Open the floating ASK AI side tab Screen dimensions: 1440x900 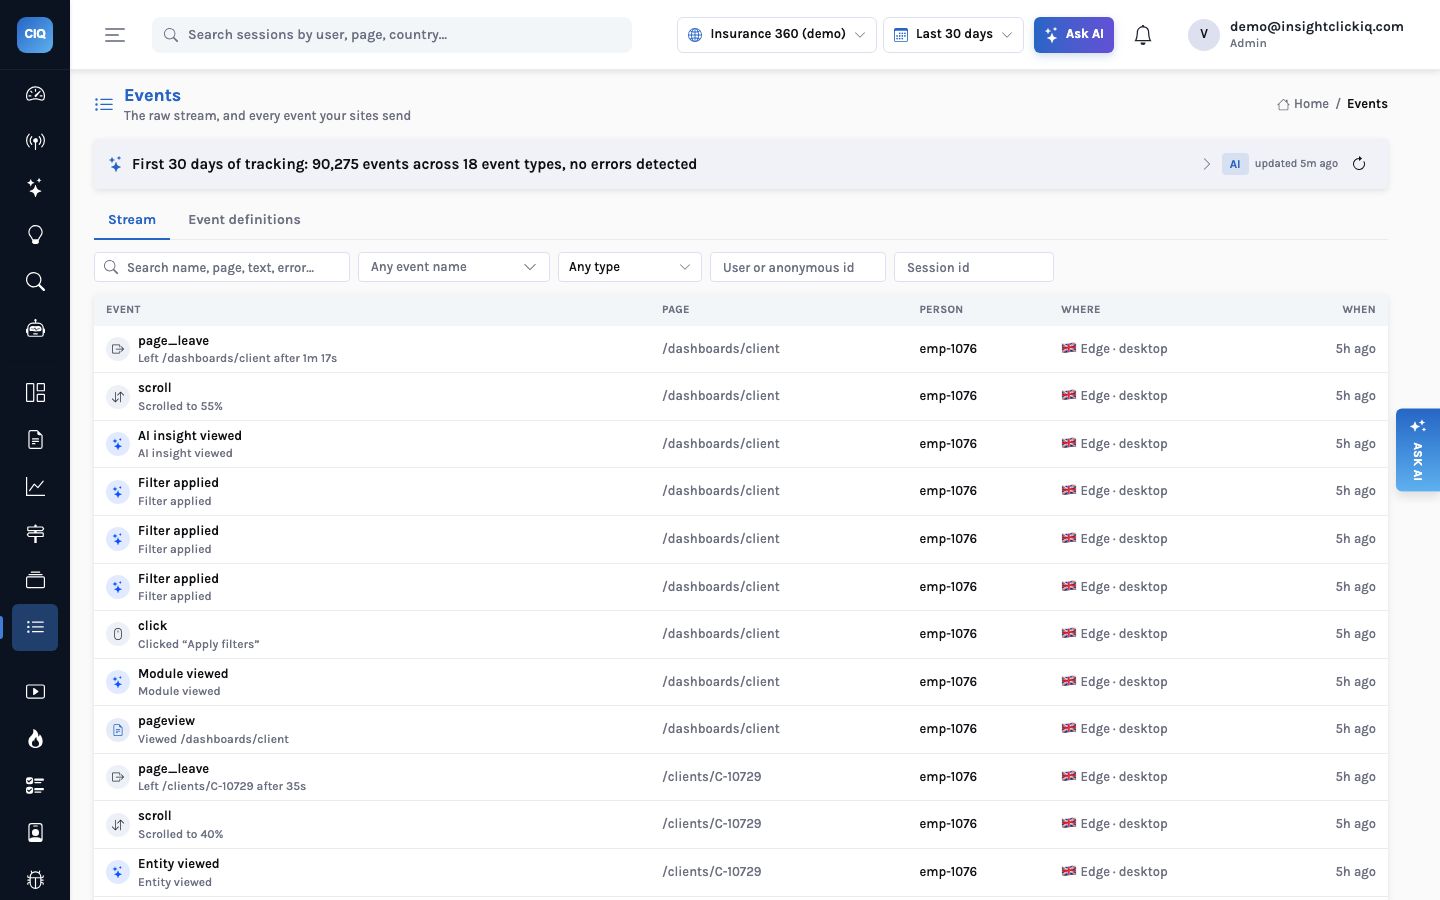pos(1418,450)
